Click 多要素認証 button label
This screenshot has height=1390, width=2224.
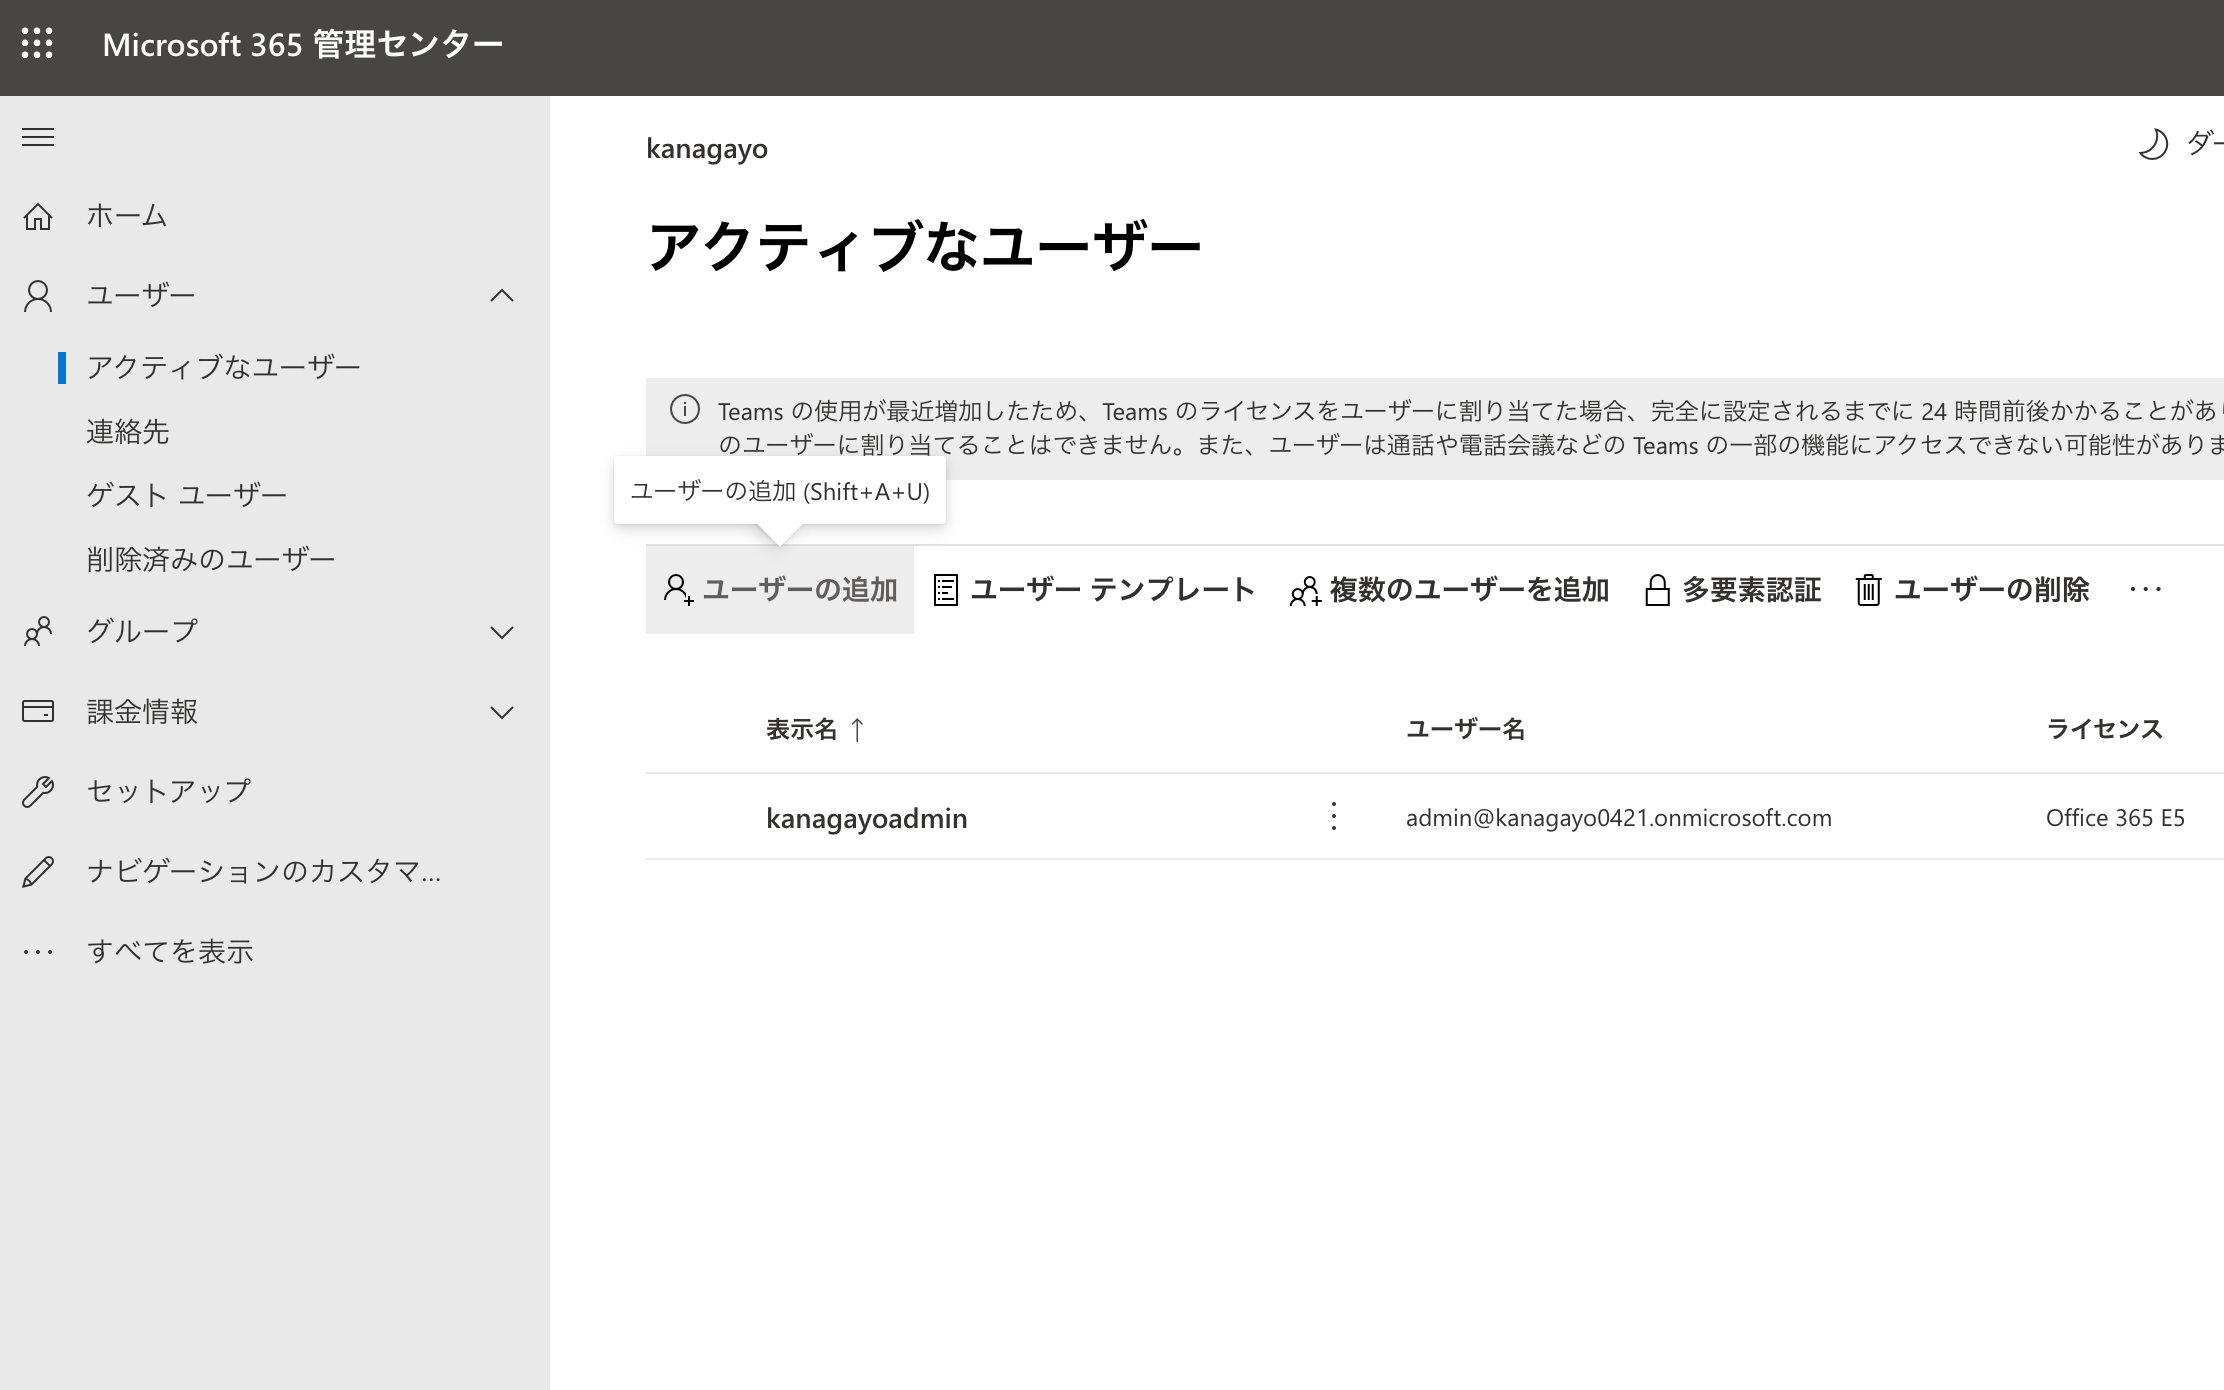1752,590
